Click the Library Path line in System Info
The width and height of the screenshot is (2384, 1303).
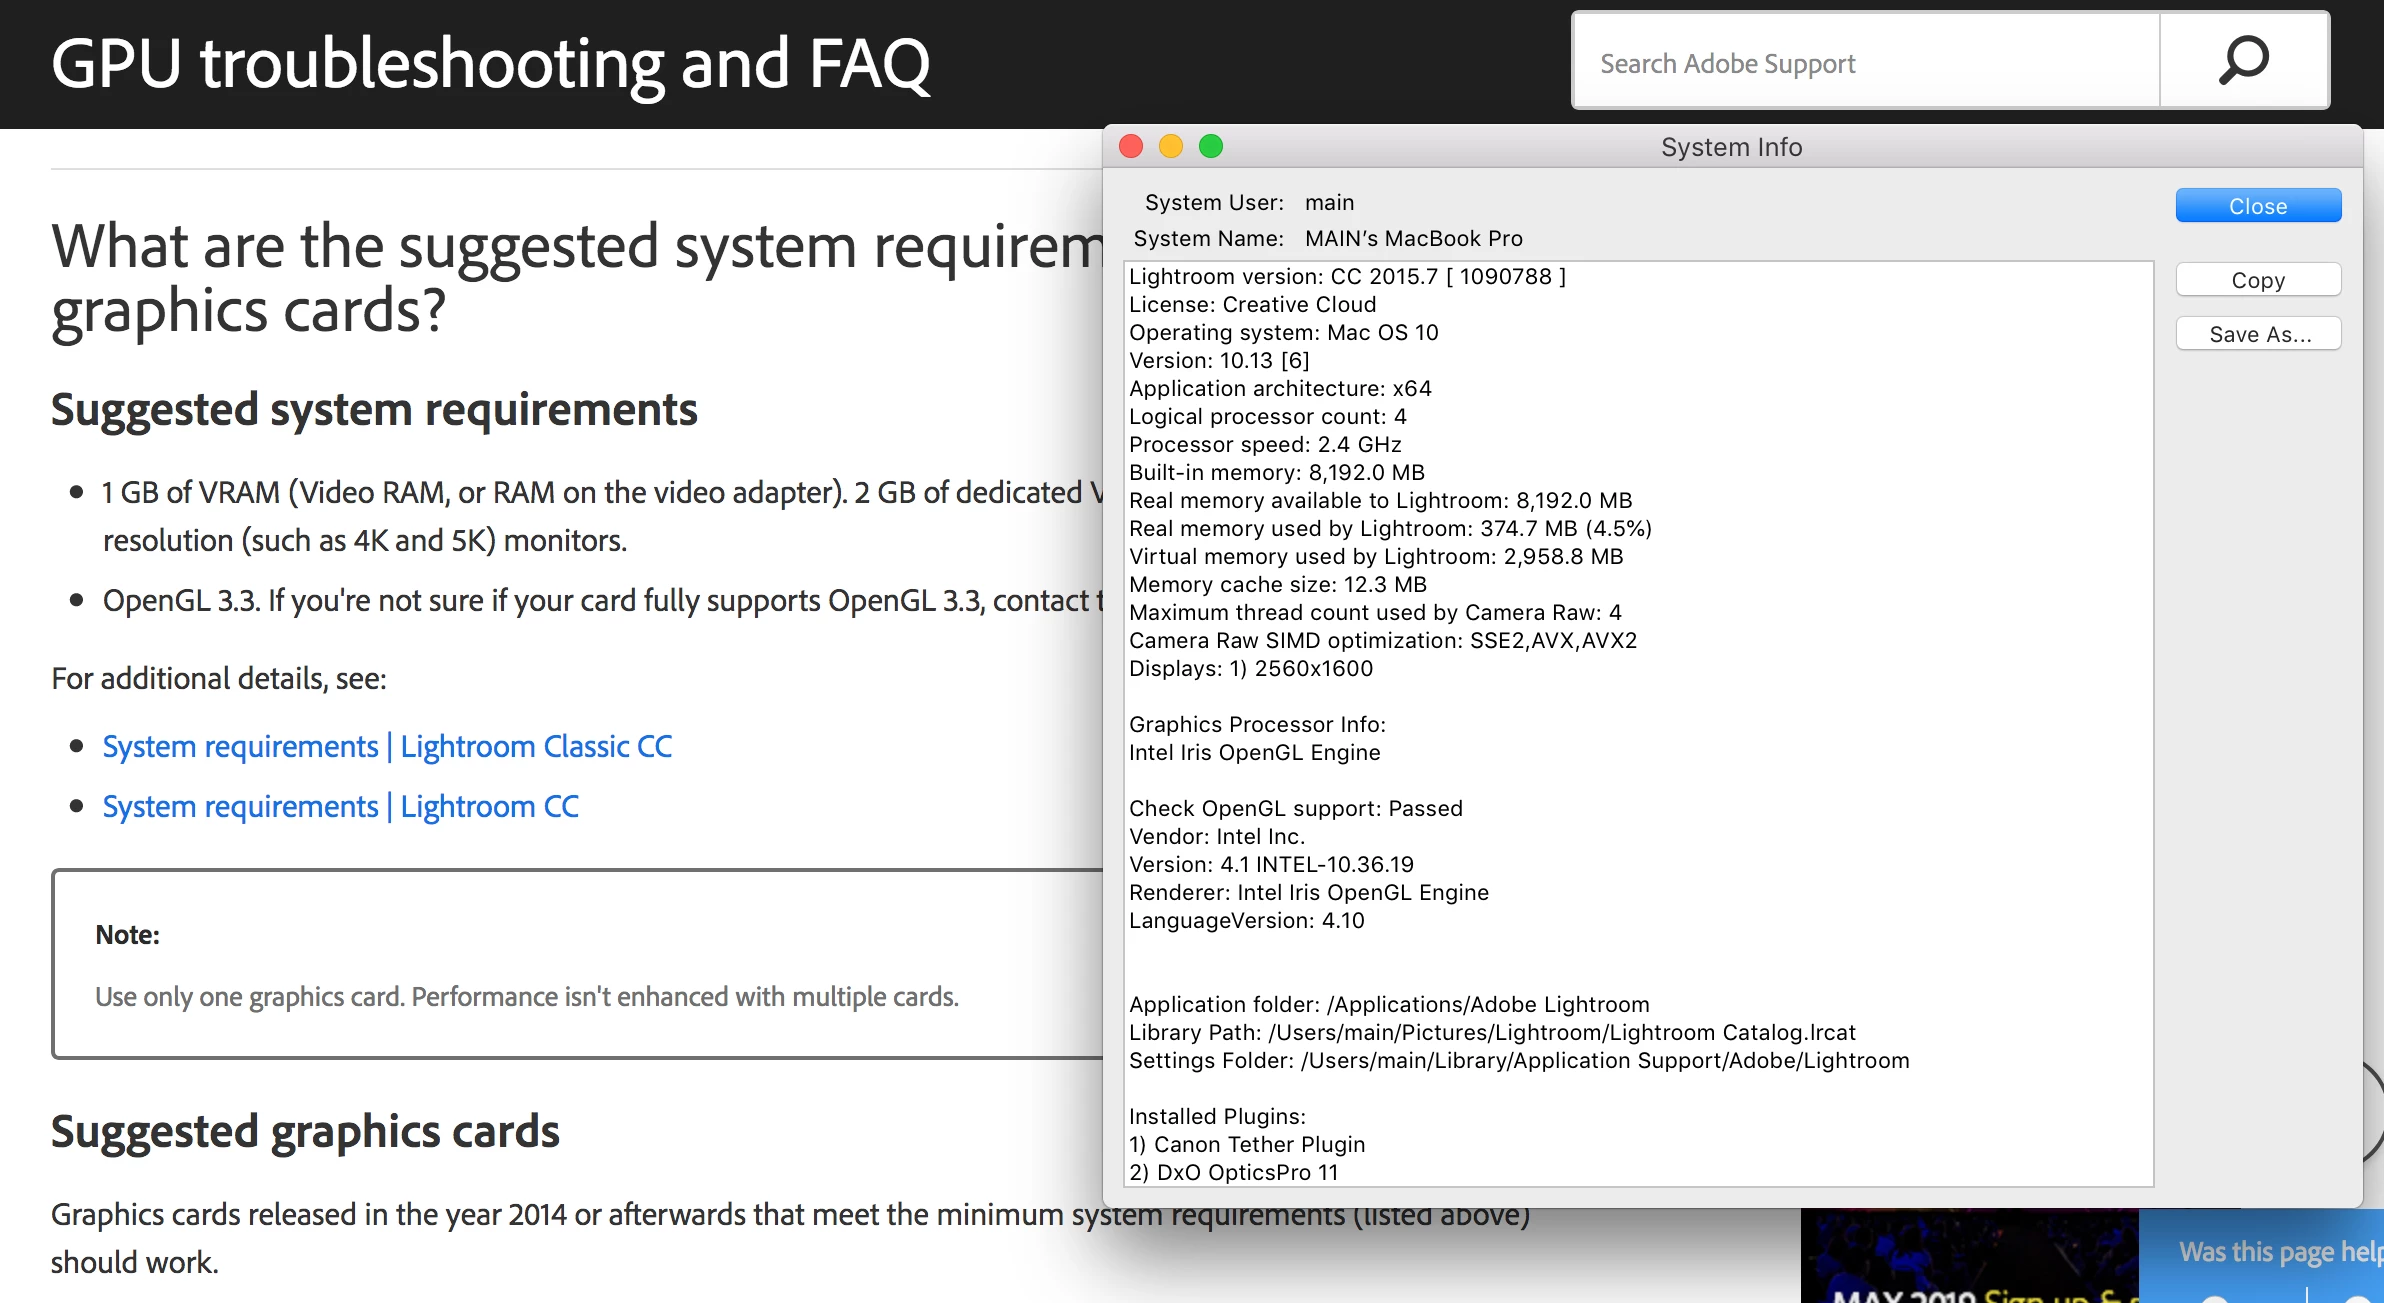pyautogui.click(x=1491, y=1033)
